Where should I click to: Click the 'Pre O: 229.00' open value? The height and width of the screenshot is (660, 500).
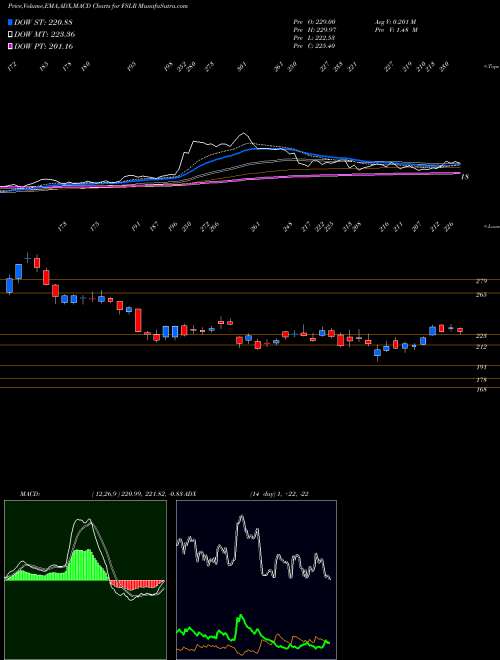(x=314, y=21)
